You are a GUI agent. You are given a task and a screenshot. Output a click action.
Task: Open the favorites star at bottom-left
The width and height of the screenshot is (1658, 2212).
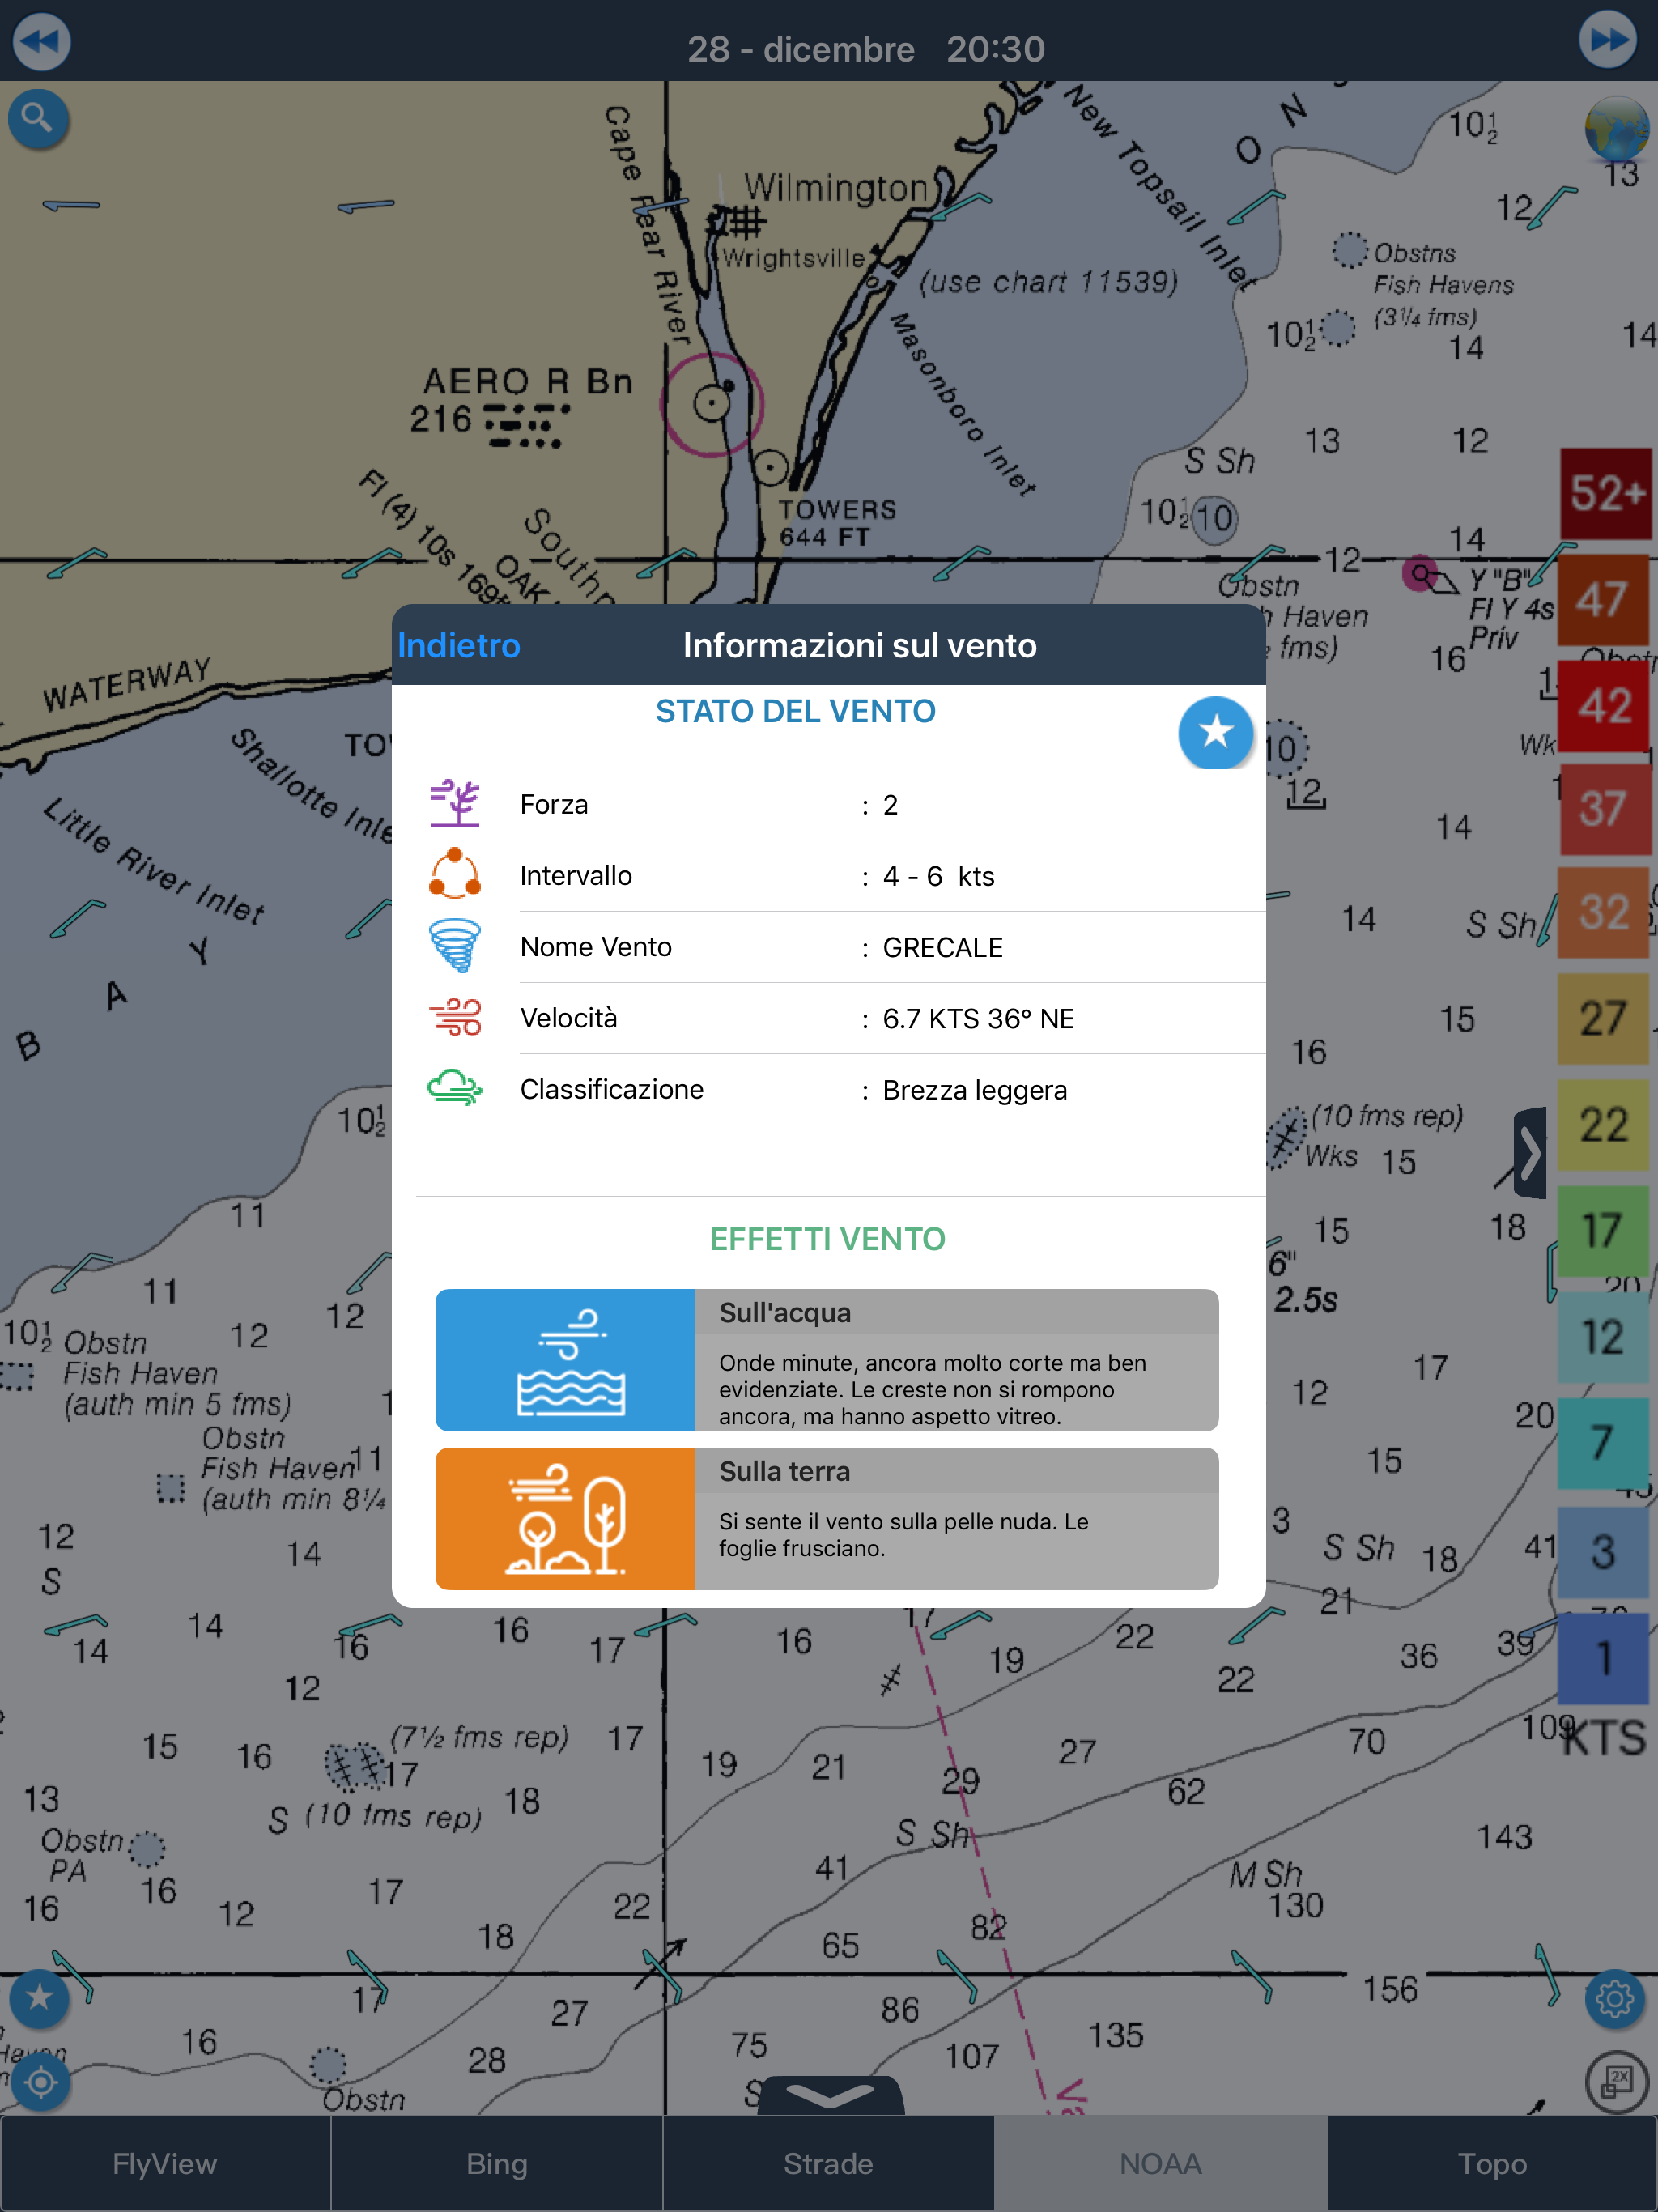[39, 1998]
